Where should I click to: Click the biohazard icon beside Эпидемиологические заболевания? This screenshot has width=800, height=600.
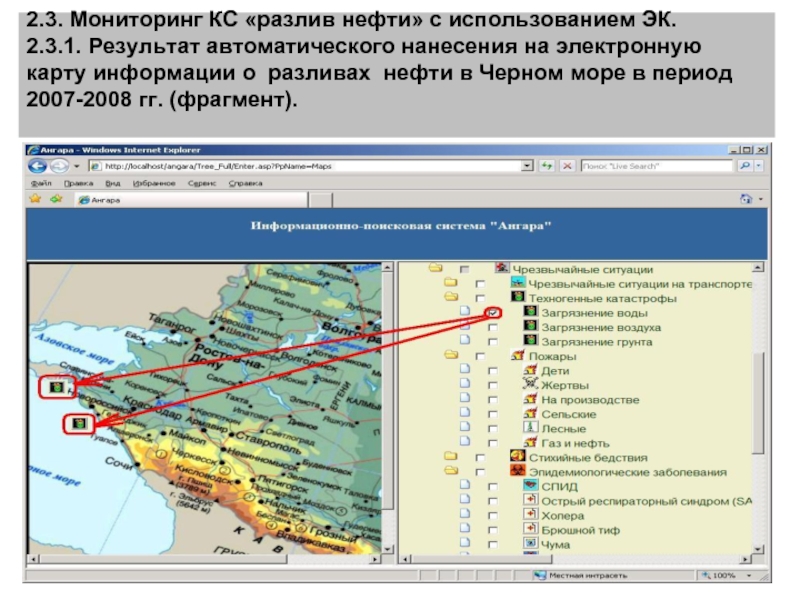(518, 472)
